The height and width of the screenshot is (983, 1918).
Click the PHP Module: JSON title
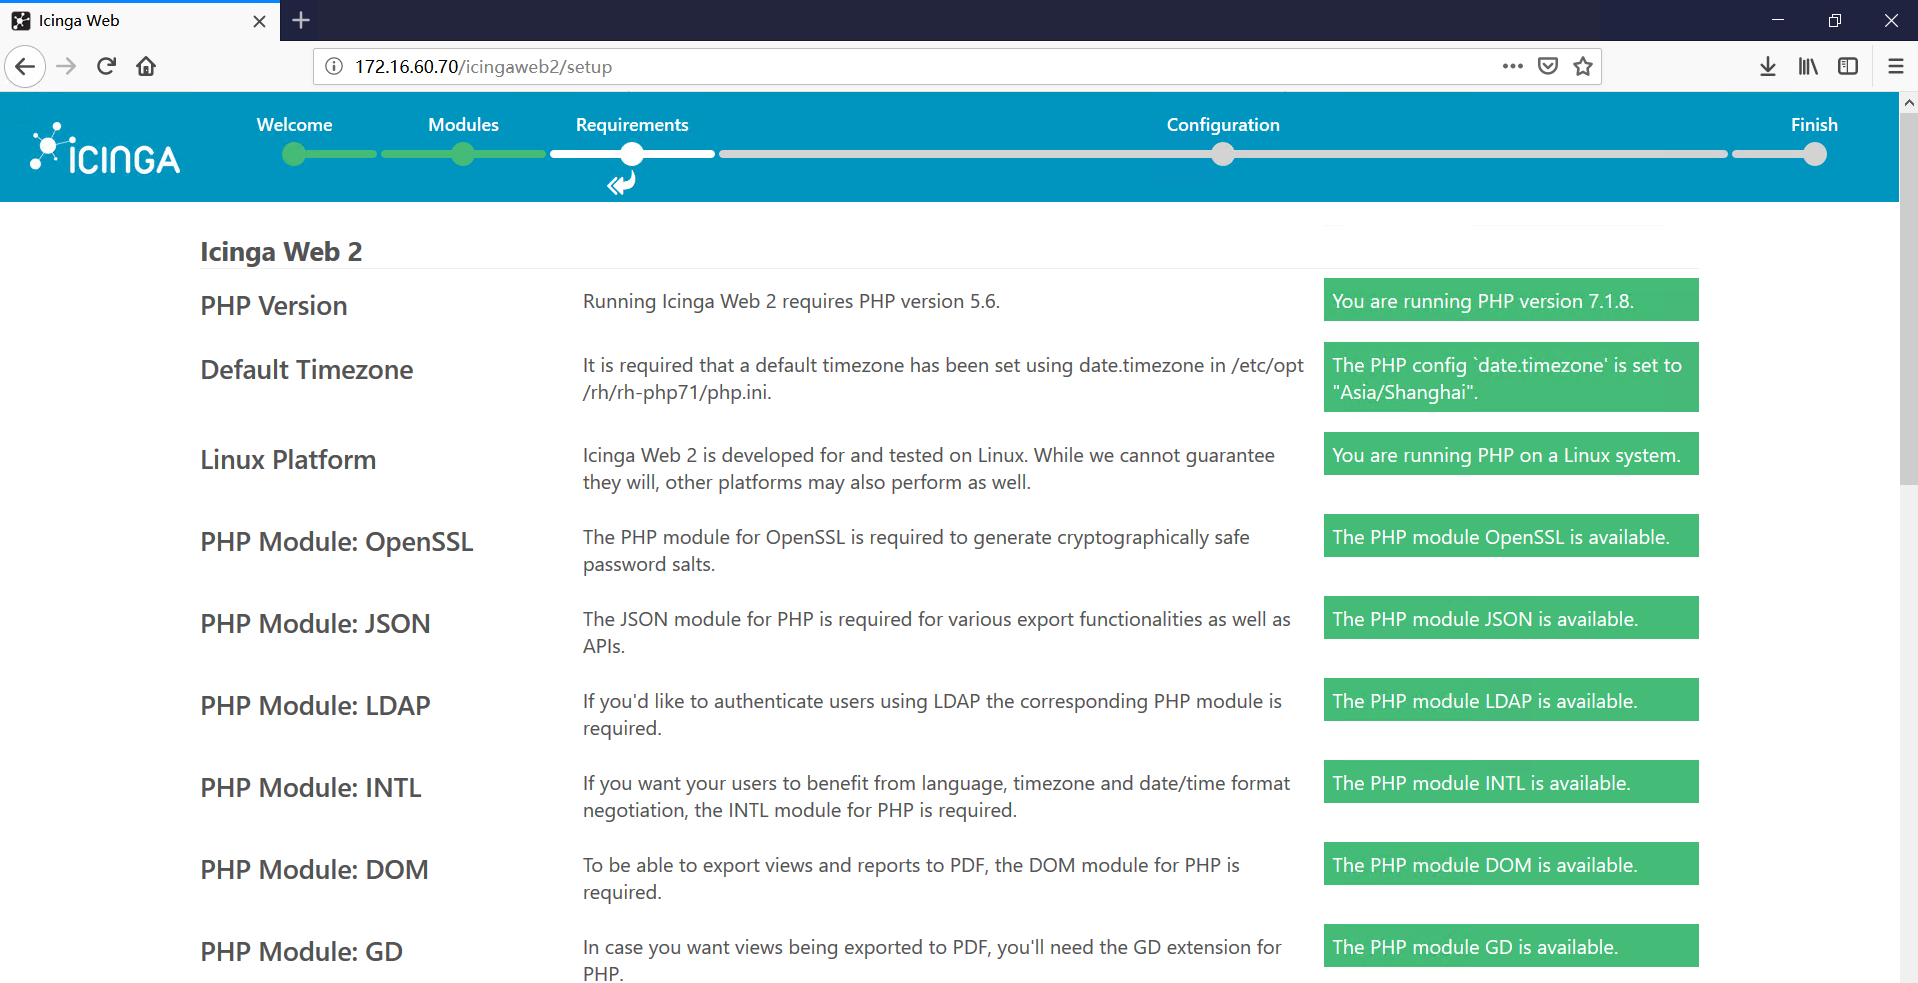coord(315,624)
